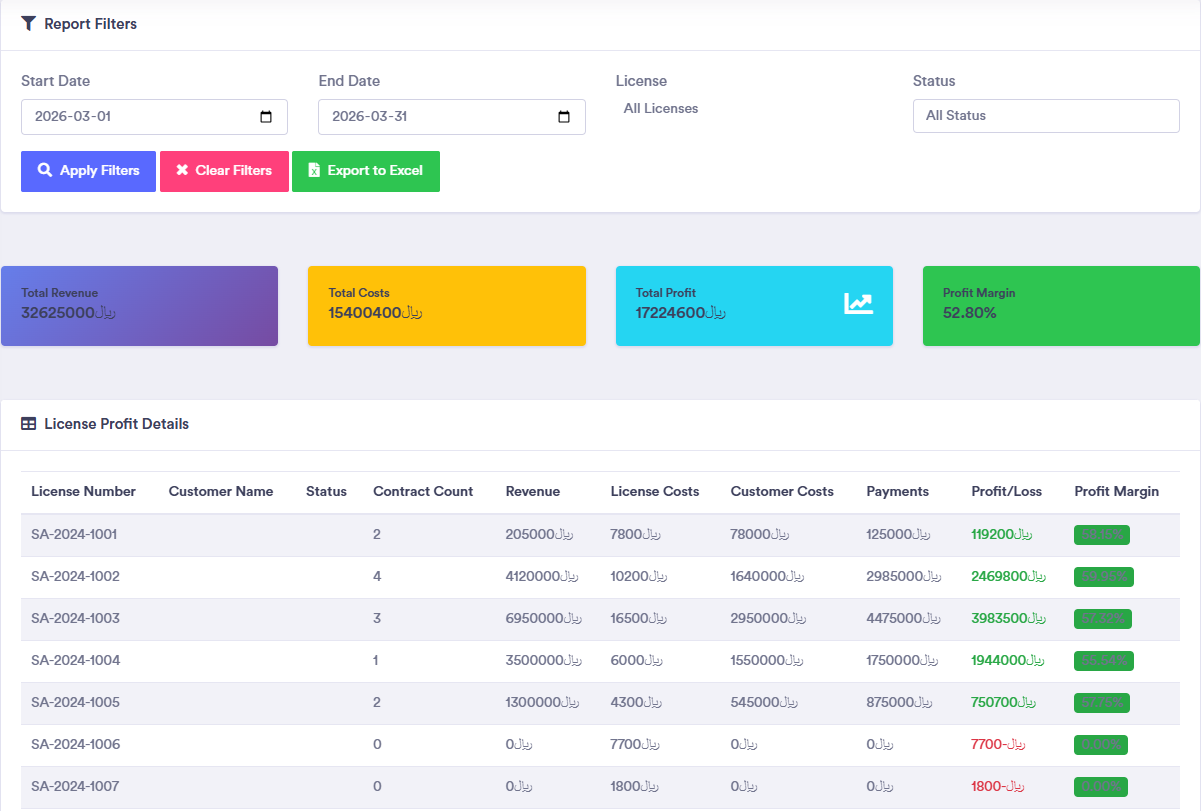1201x811 pixels.
Task: Click revenue 6950000 for SA-2024-1003
Action: coord(543,619)
